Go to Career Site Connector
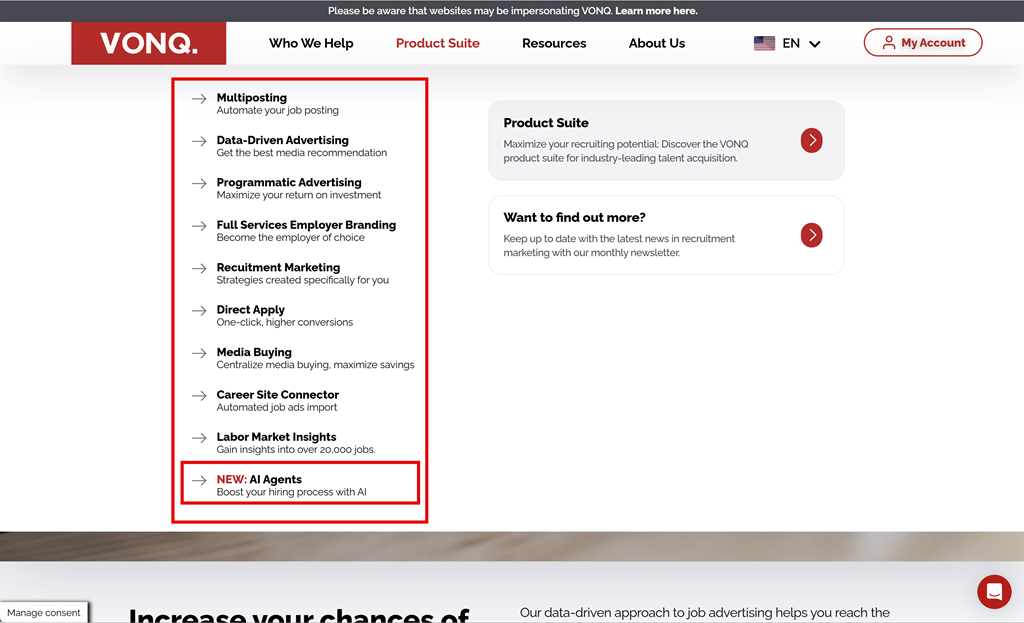This screenshot has height=623, width=1024. pyautogui.click(x=278, y=394)
